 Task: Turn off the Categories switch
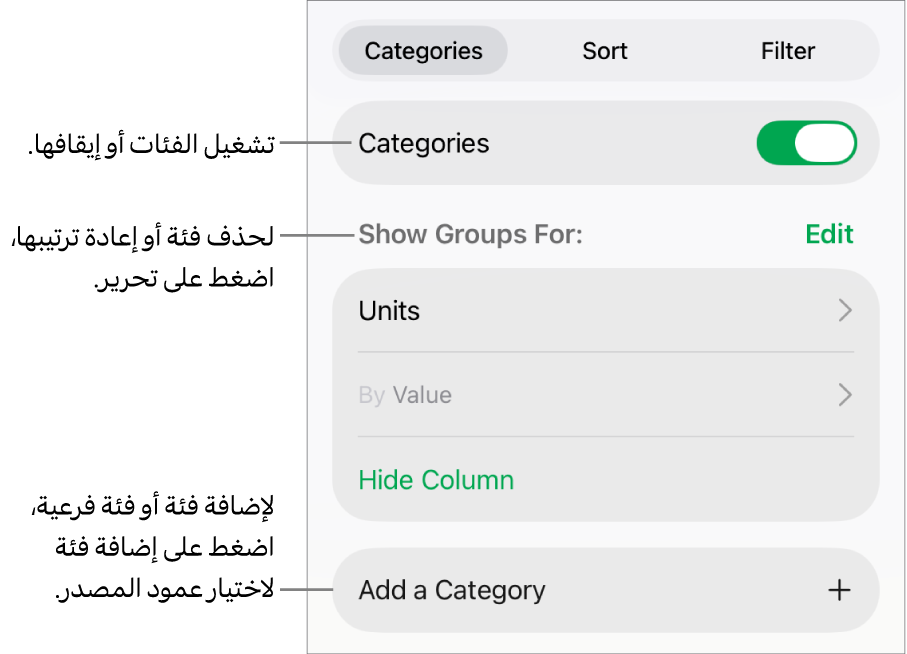click(807, 143)
